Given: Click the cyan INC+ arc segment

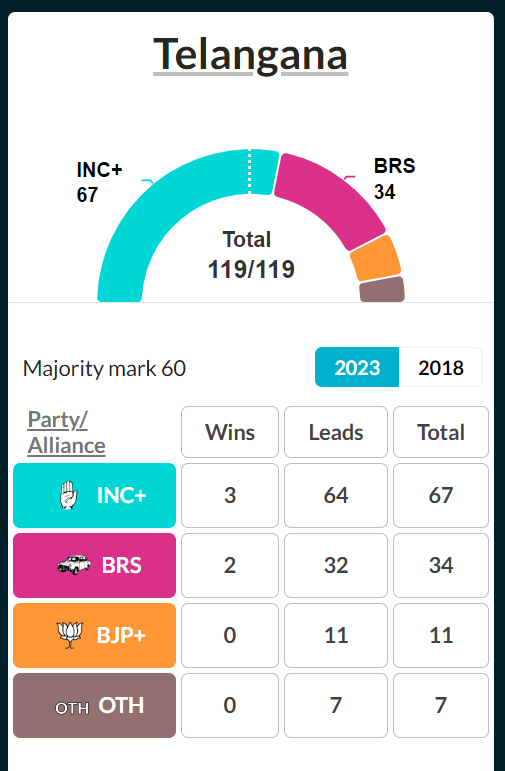Looking at the screenshot, I should pos(148,207).
